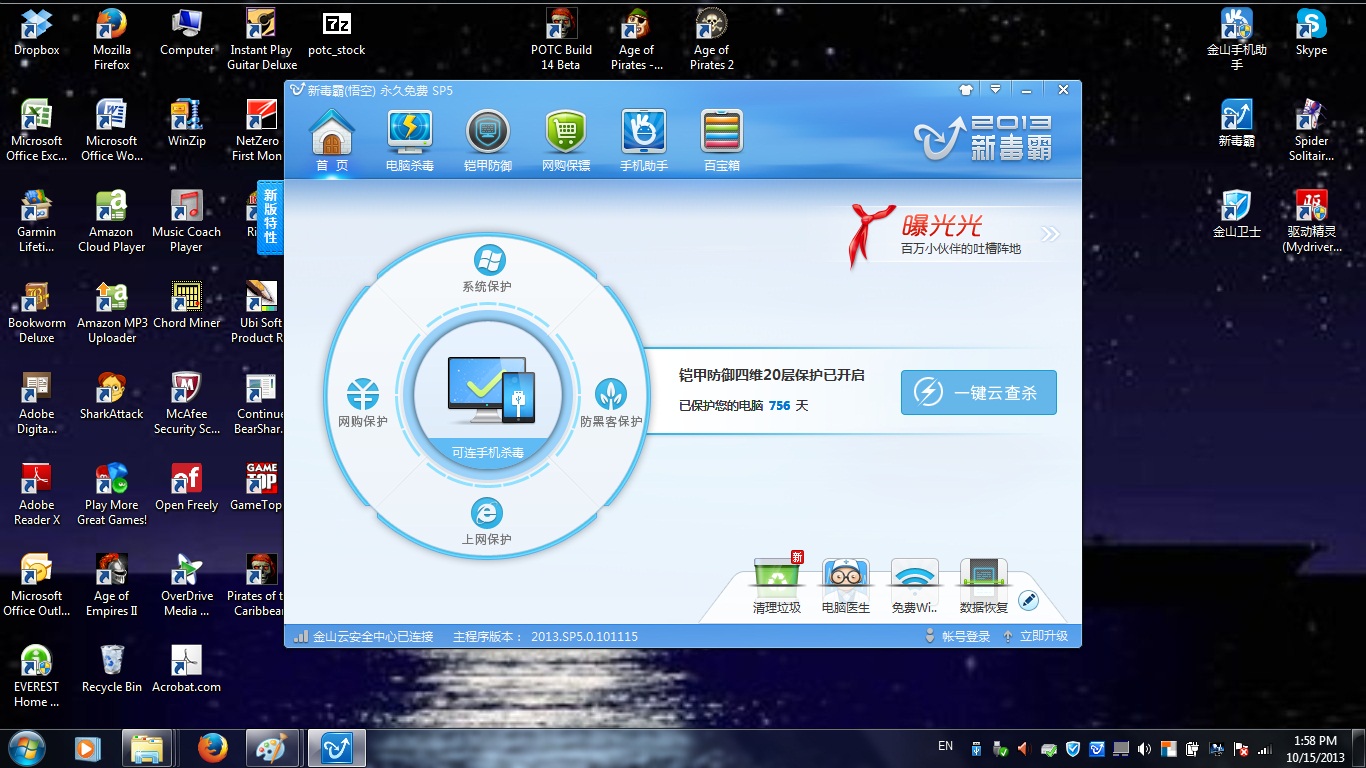Viewport: 1366px width, 768px height.
Task: Open Dropbox desktop shortcut
Action: (36, 33)
